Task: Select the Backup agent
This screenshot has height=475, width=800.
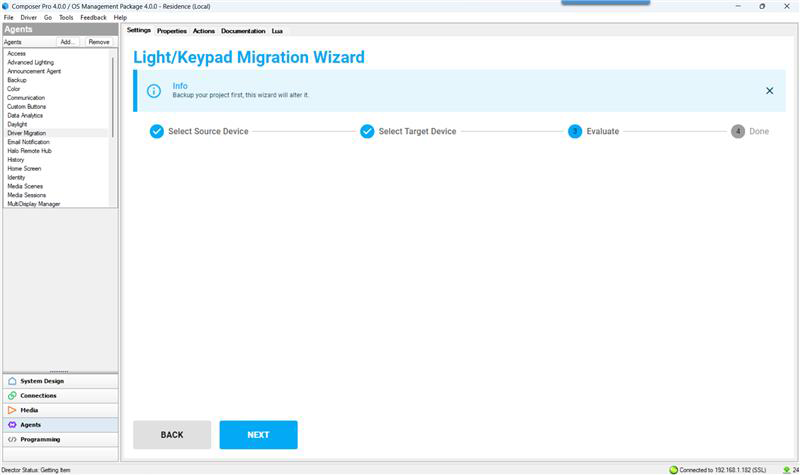Action: 17,80
